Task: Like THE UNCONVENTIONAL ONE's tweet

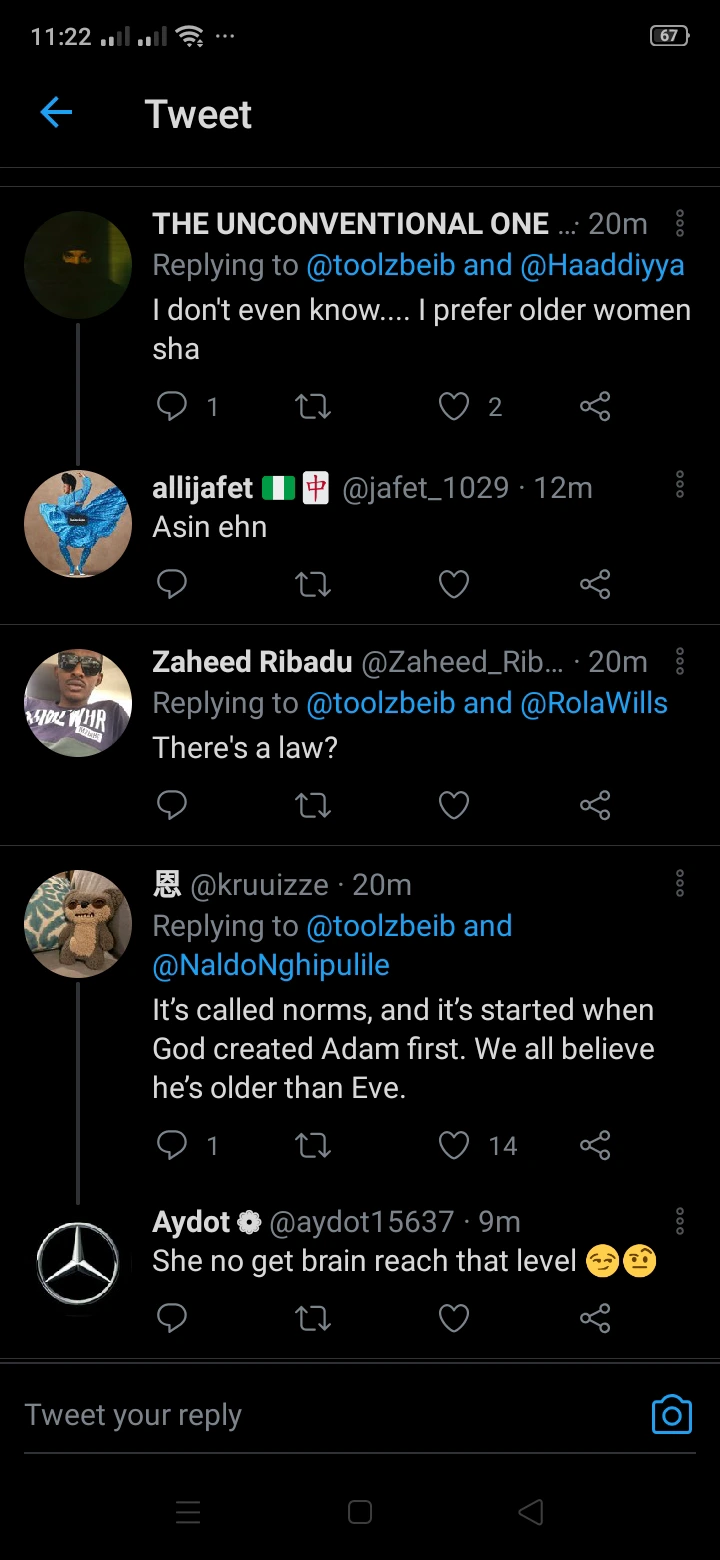Action: (454, 406)
